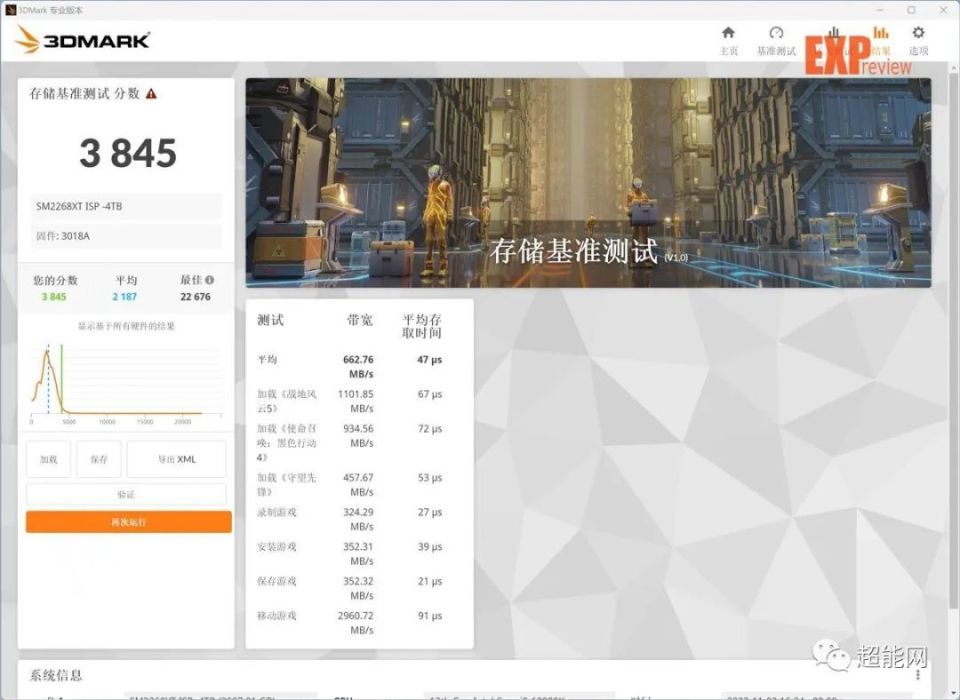Export results using 导出 XML

click(176, 458)
